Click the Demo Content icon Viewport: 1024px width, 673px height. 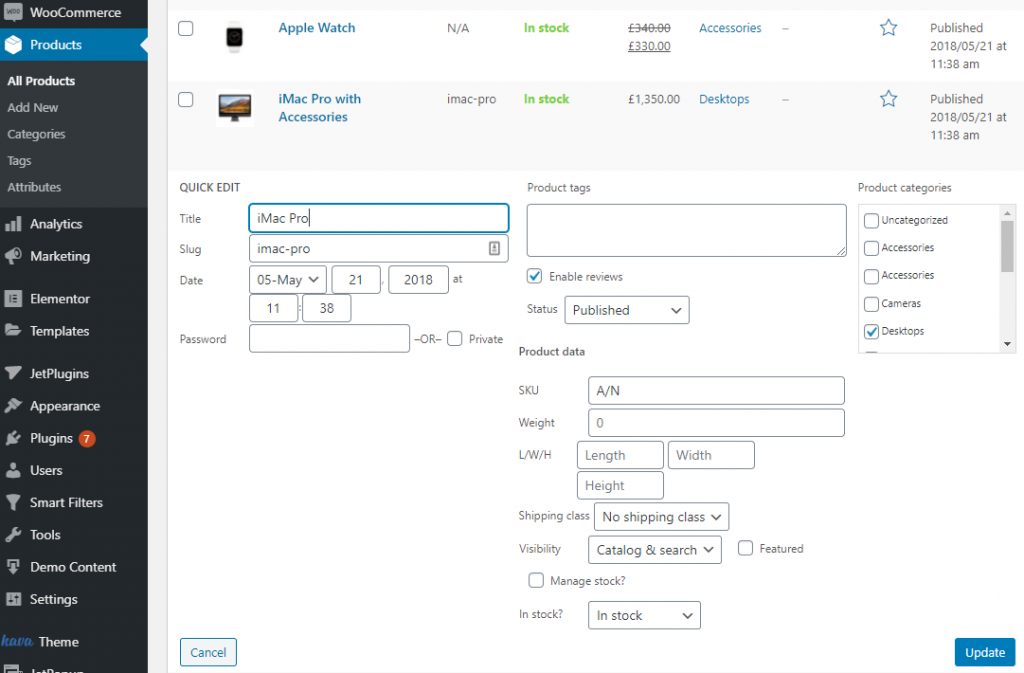pos(13,567)
